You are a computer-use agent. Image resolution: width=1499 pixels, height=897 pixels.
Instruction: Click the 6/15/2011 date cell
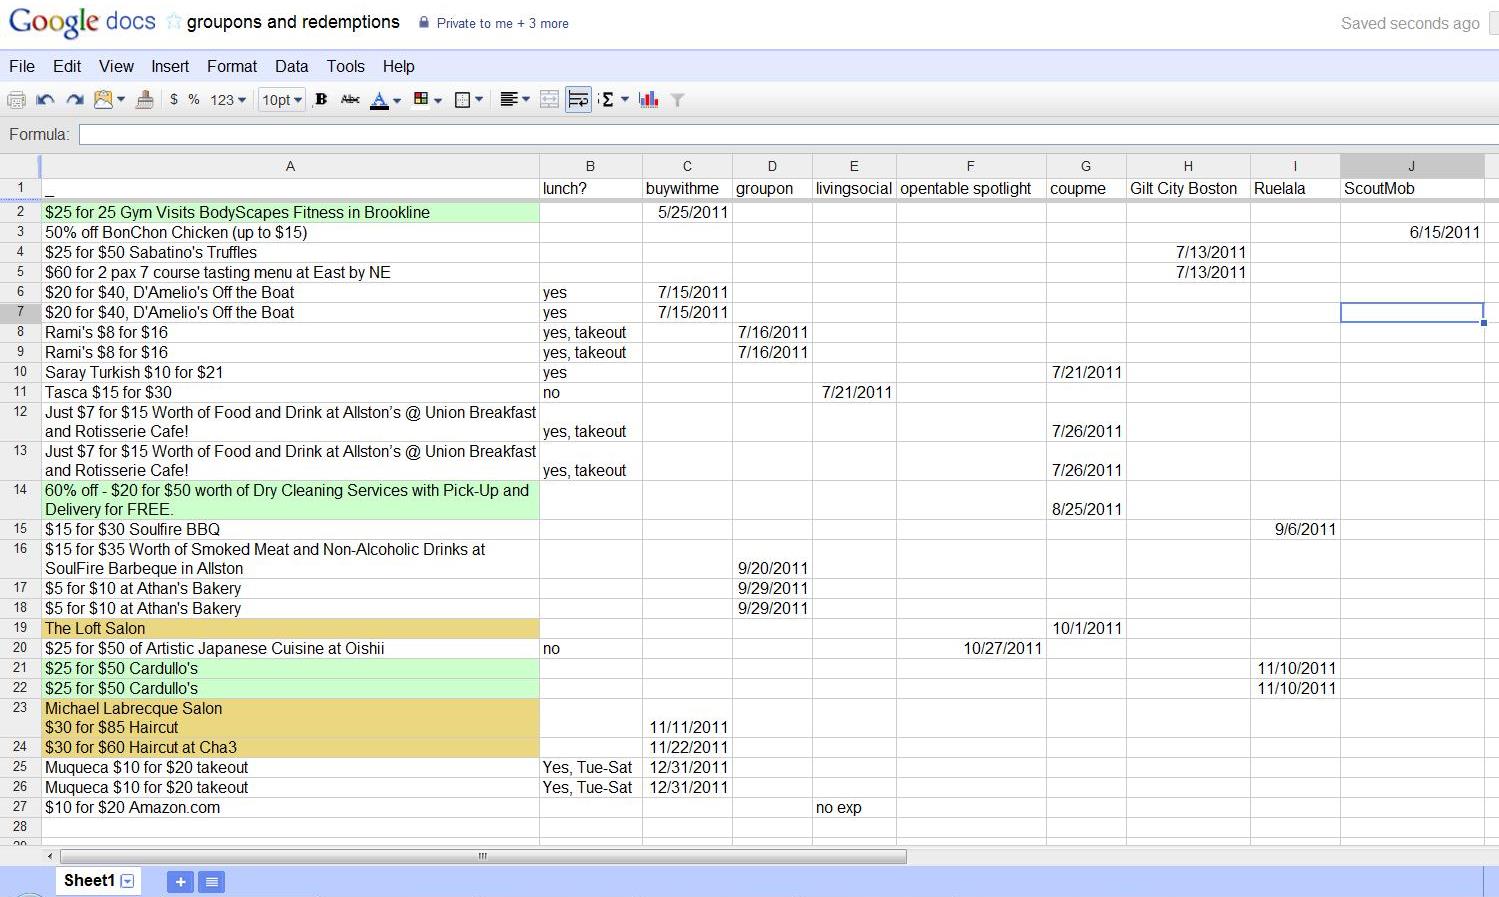(x=1411, y=232)
